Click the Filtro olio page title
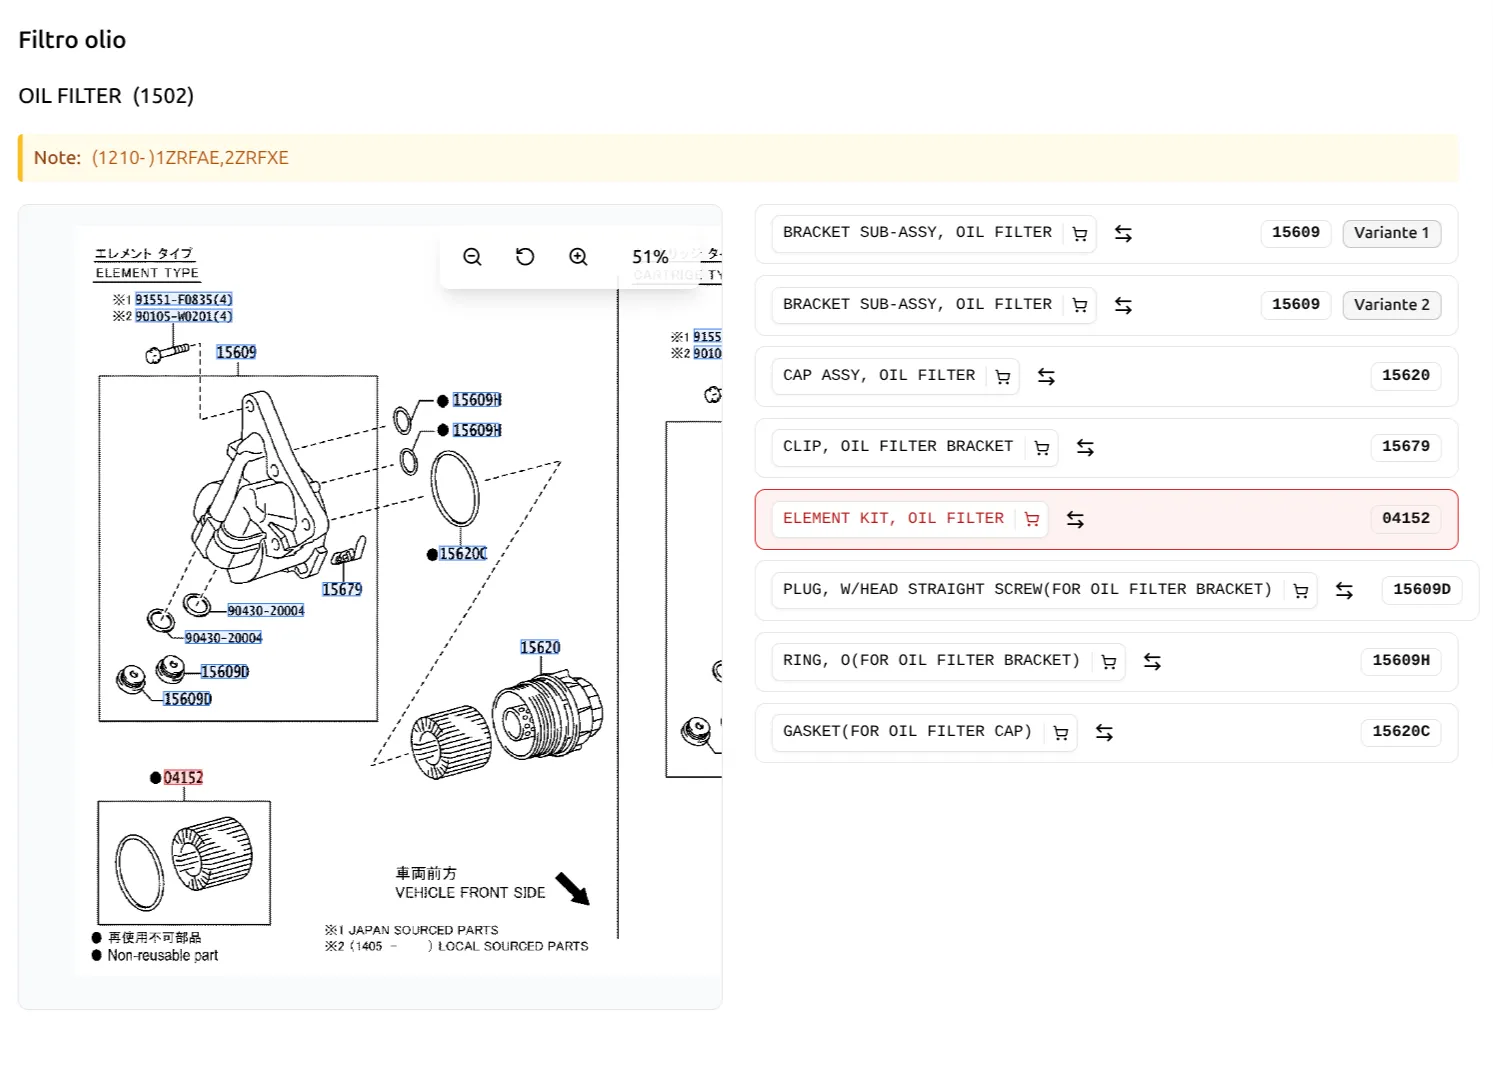Viewport: 1493px width, 1068px height. [72, 40]
